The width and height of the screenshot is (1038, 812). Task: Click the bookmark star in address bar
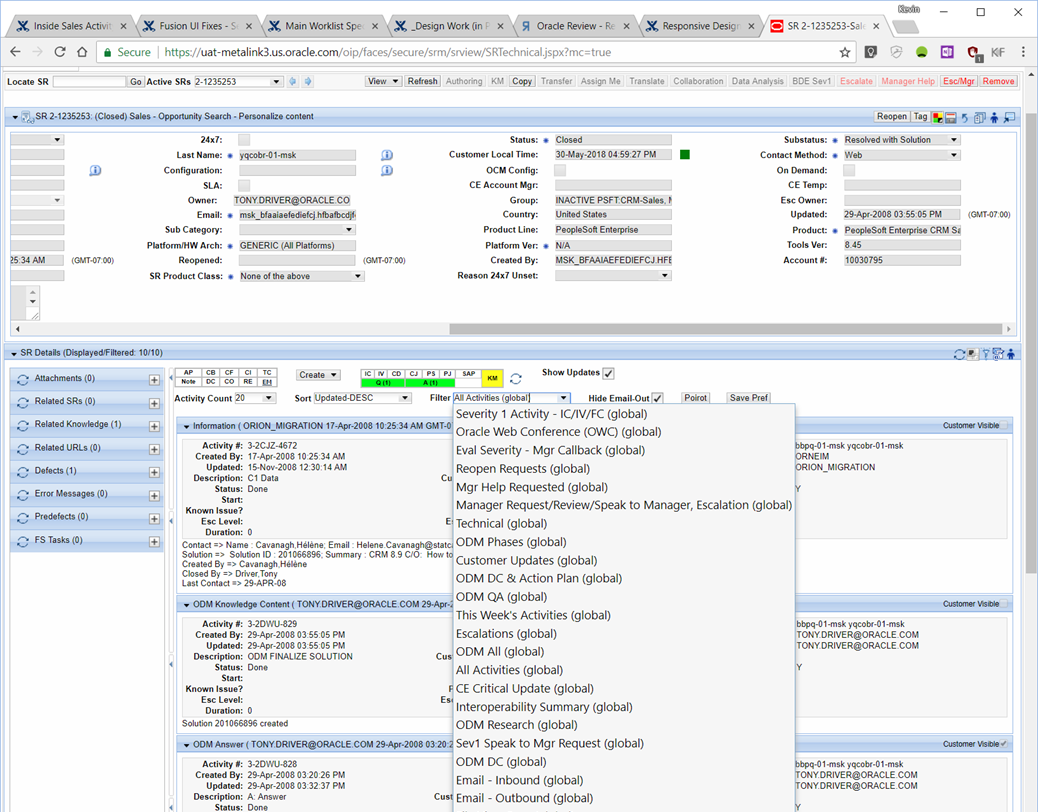point(845,52)
